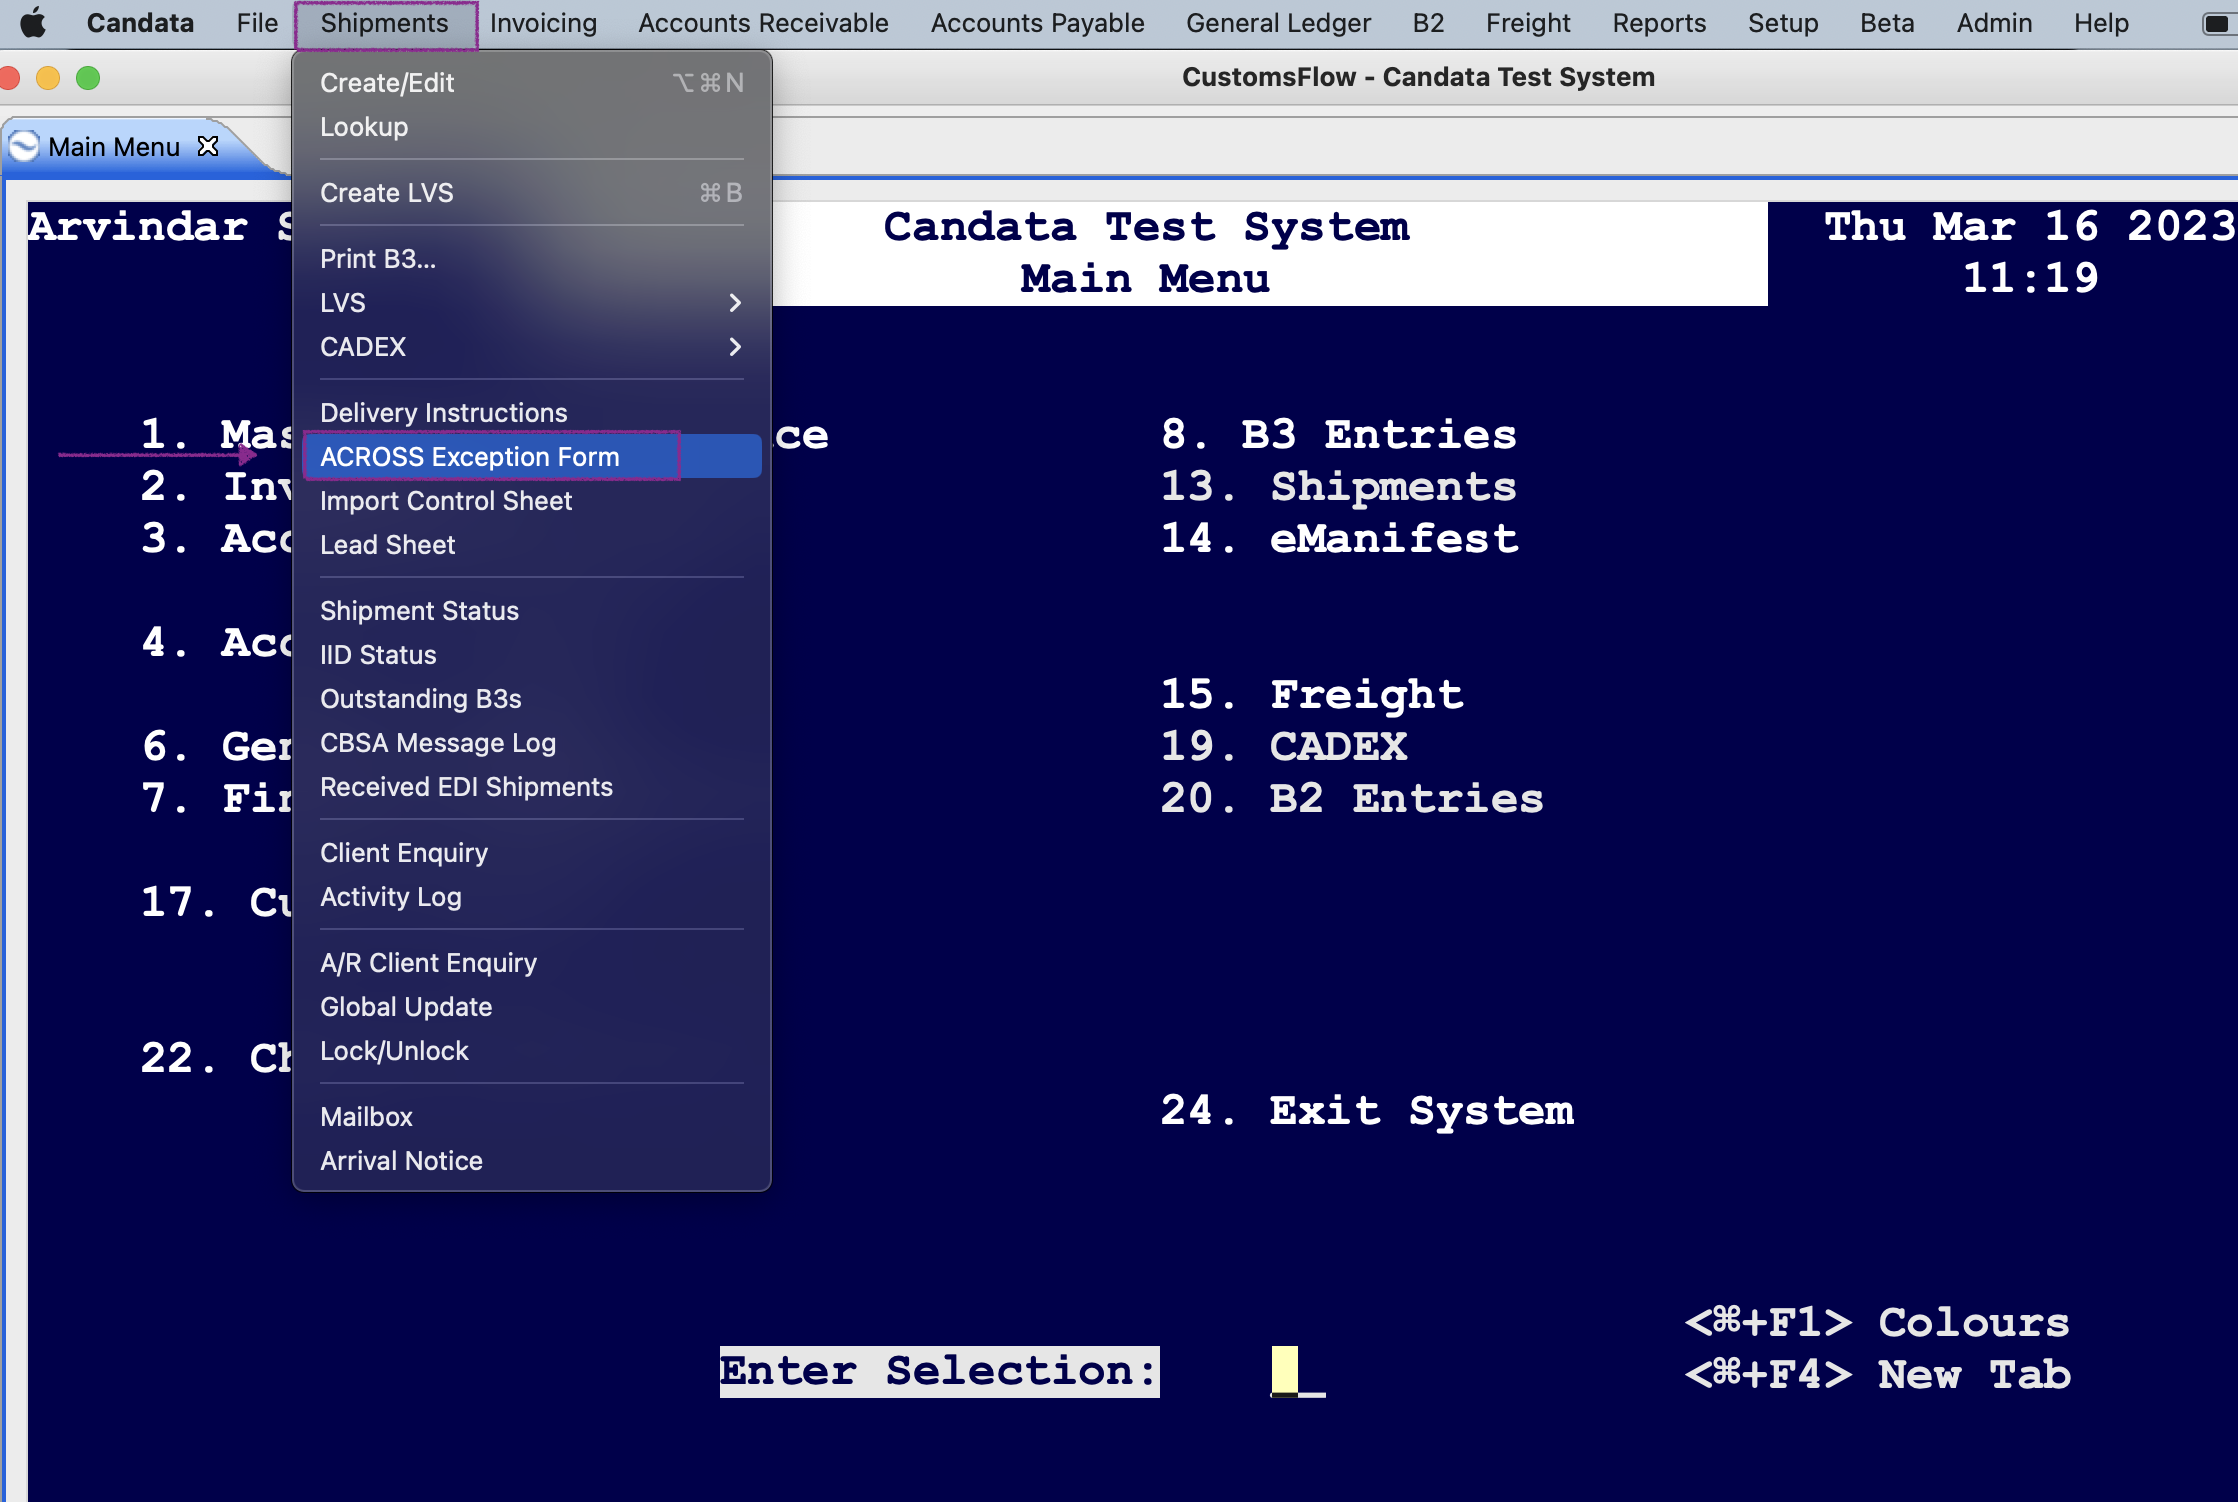Open the Admin menu

[x=1994, y=23]
